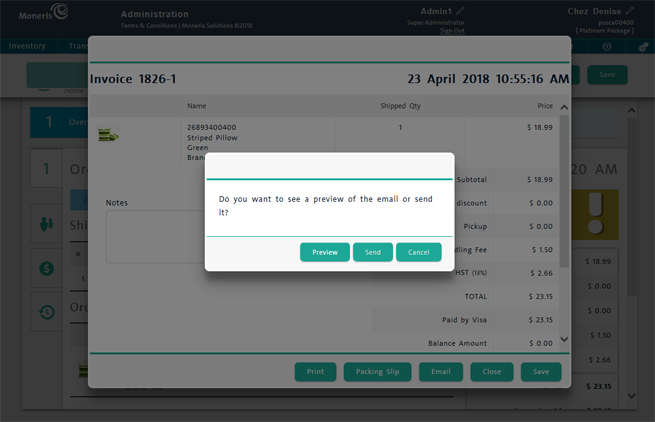Screen dimensions: 655x422
Task: Click the Print invoice button
Action: [x=315, y=372]
